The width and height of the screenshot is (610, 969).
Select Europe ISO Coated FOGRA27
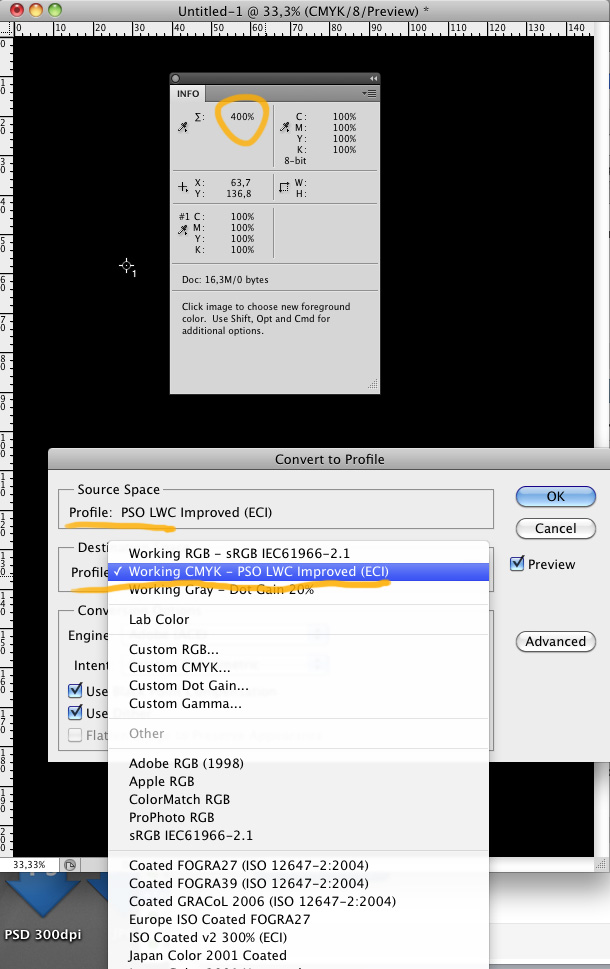point(299,919)
